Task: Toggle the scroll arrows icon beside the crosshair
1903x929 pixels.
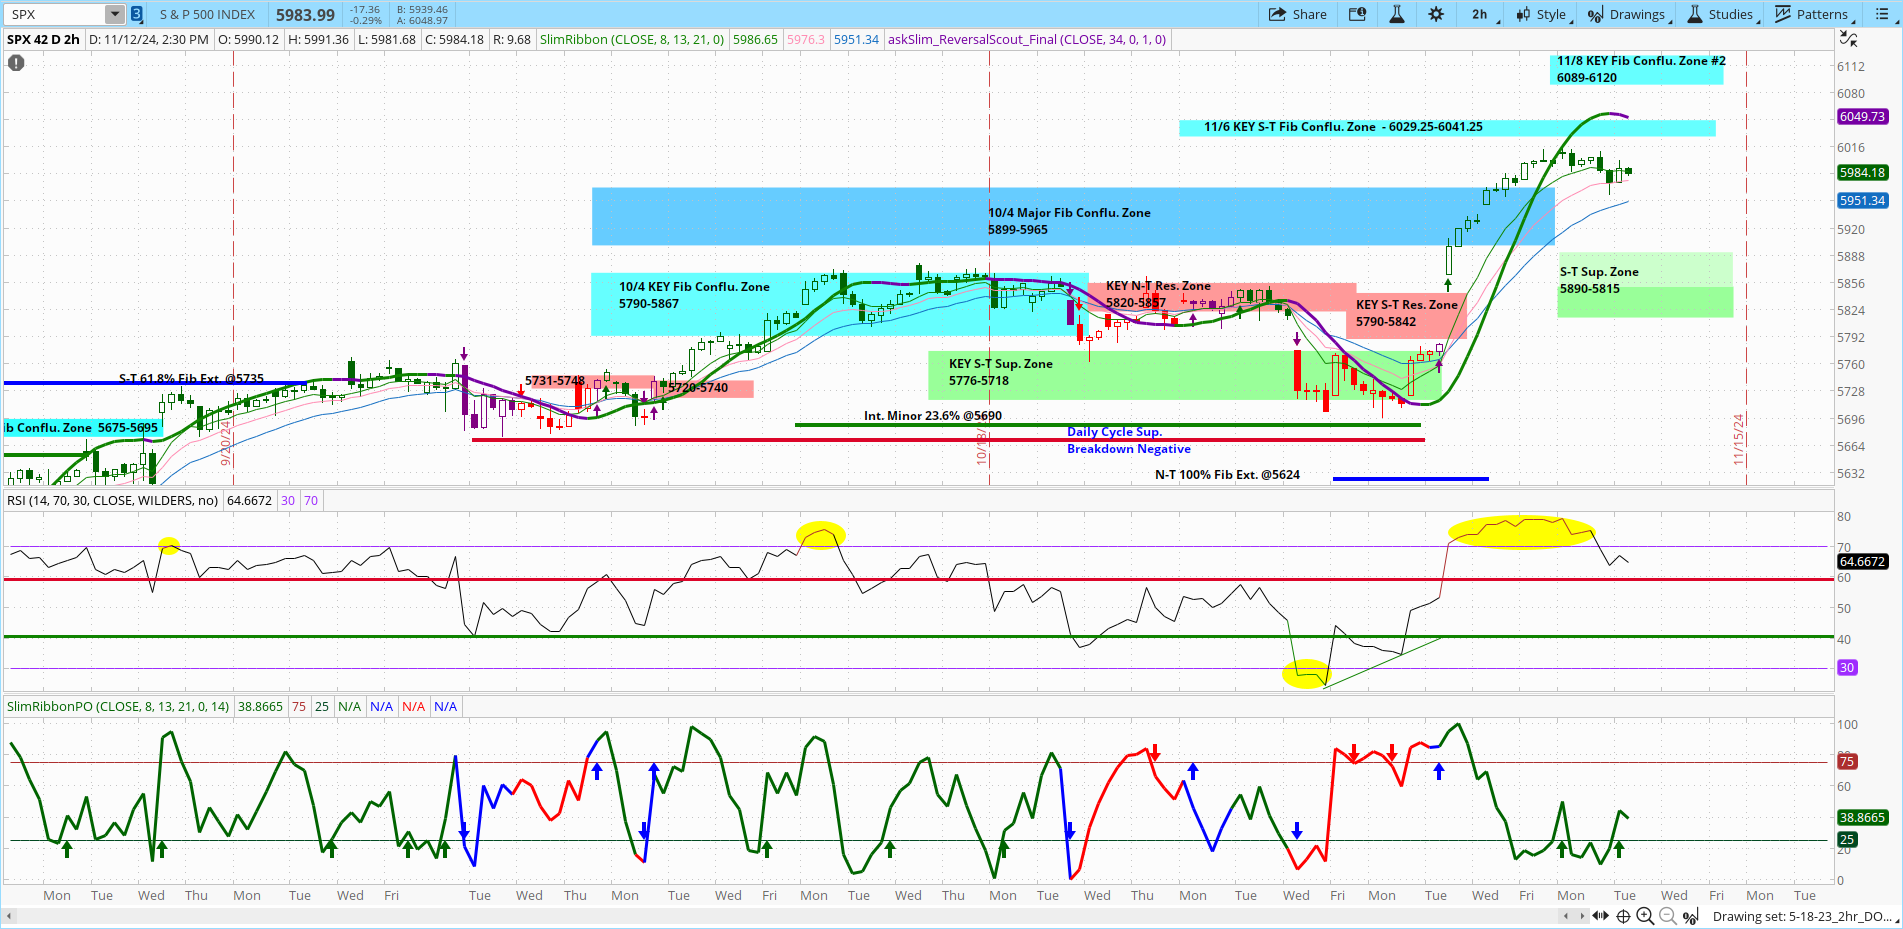Action: (x=1600, y=916)
